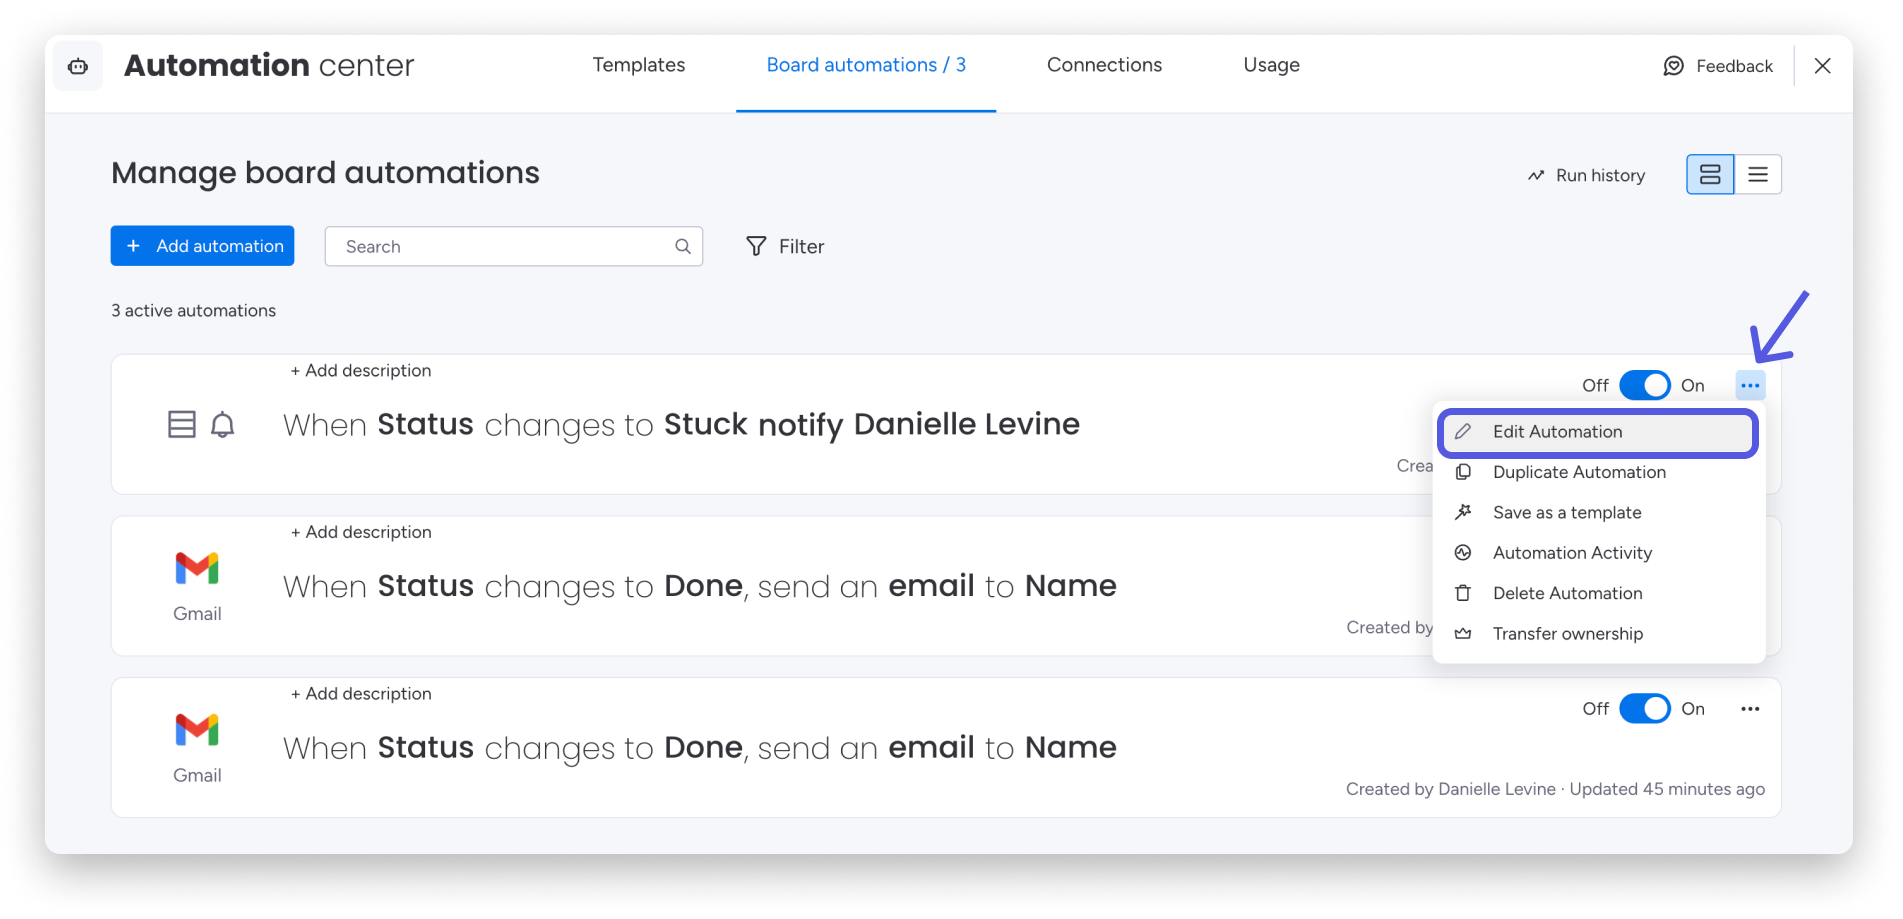The image size is (1903, 919).
Task: Click the Feedback speech bubble icon
Action: [x=1673, y=66]
